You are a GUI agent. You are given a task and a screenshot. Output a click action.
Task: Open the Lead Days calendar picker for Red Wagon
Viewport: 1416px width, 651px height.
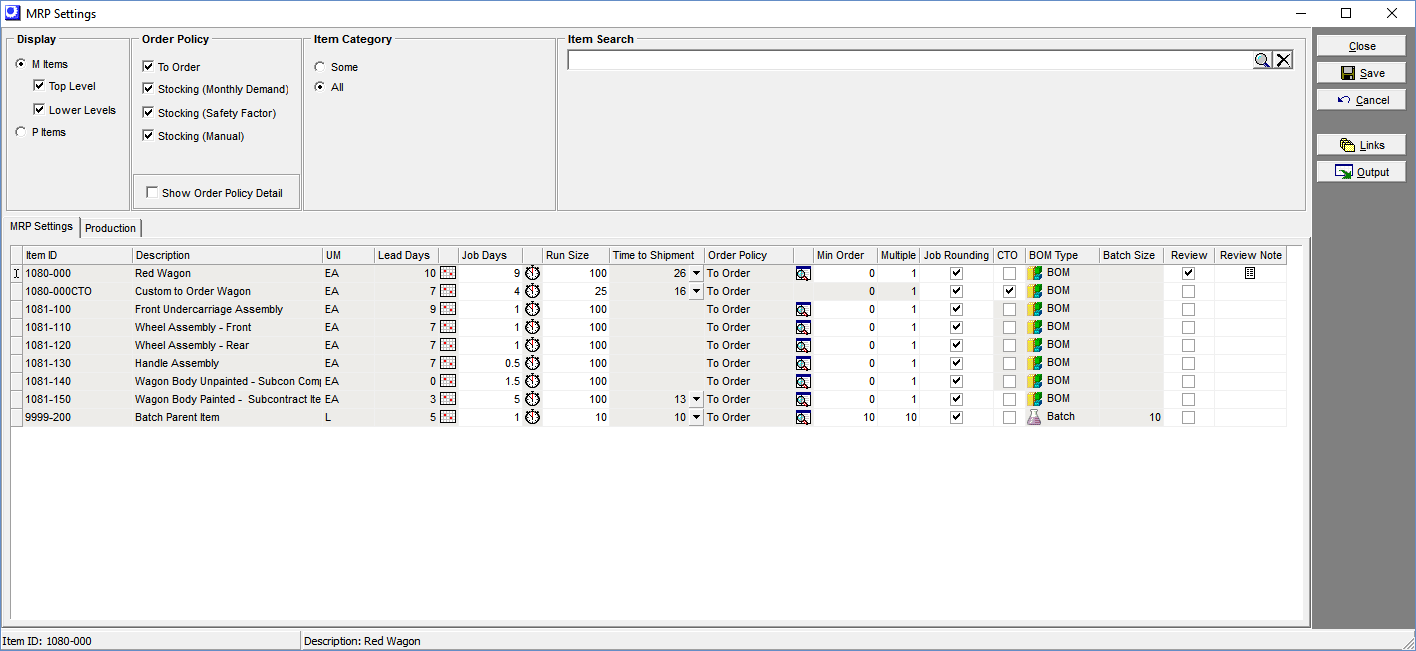click(447, 273)
